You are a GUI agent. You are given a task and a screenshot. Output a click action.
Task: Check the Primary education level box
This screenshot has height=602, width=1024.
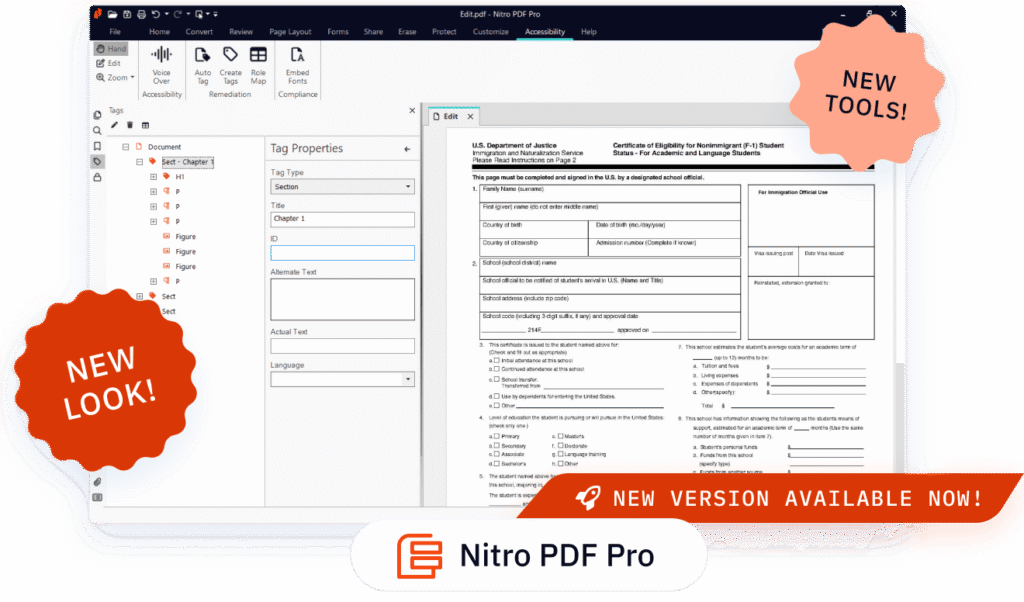(x=497, y=436)
